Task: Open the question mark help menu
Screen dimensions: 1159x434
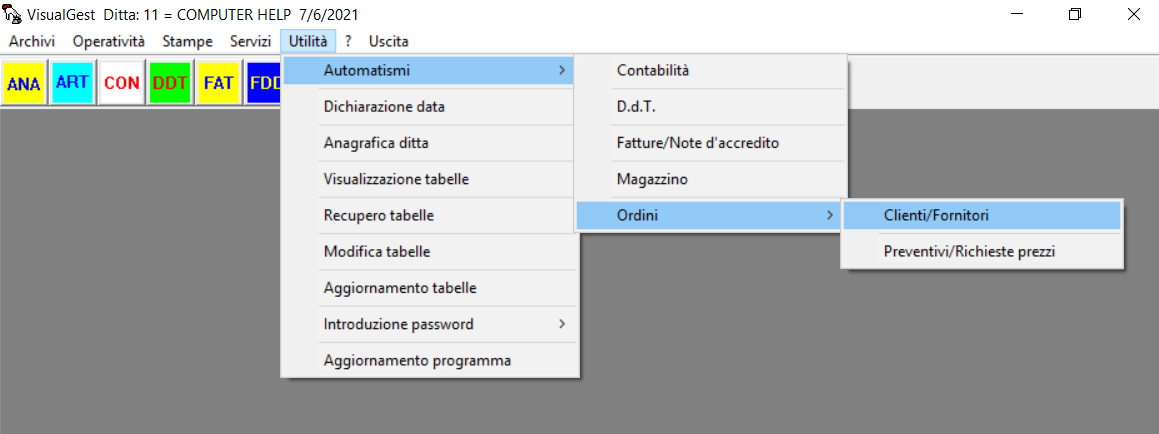Action: (348, 41)
